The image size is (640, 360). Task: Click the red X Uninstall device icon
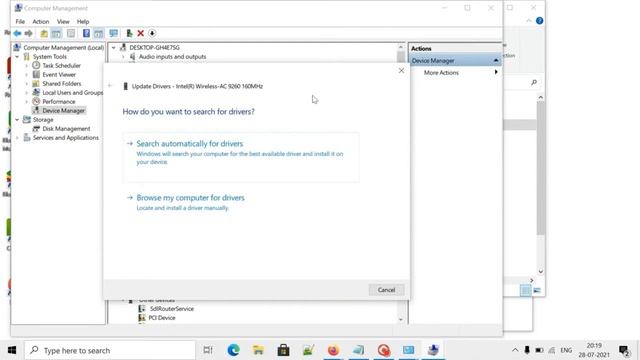click(140, 33)
